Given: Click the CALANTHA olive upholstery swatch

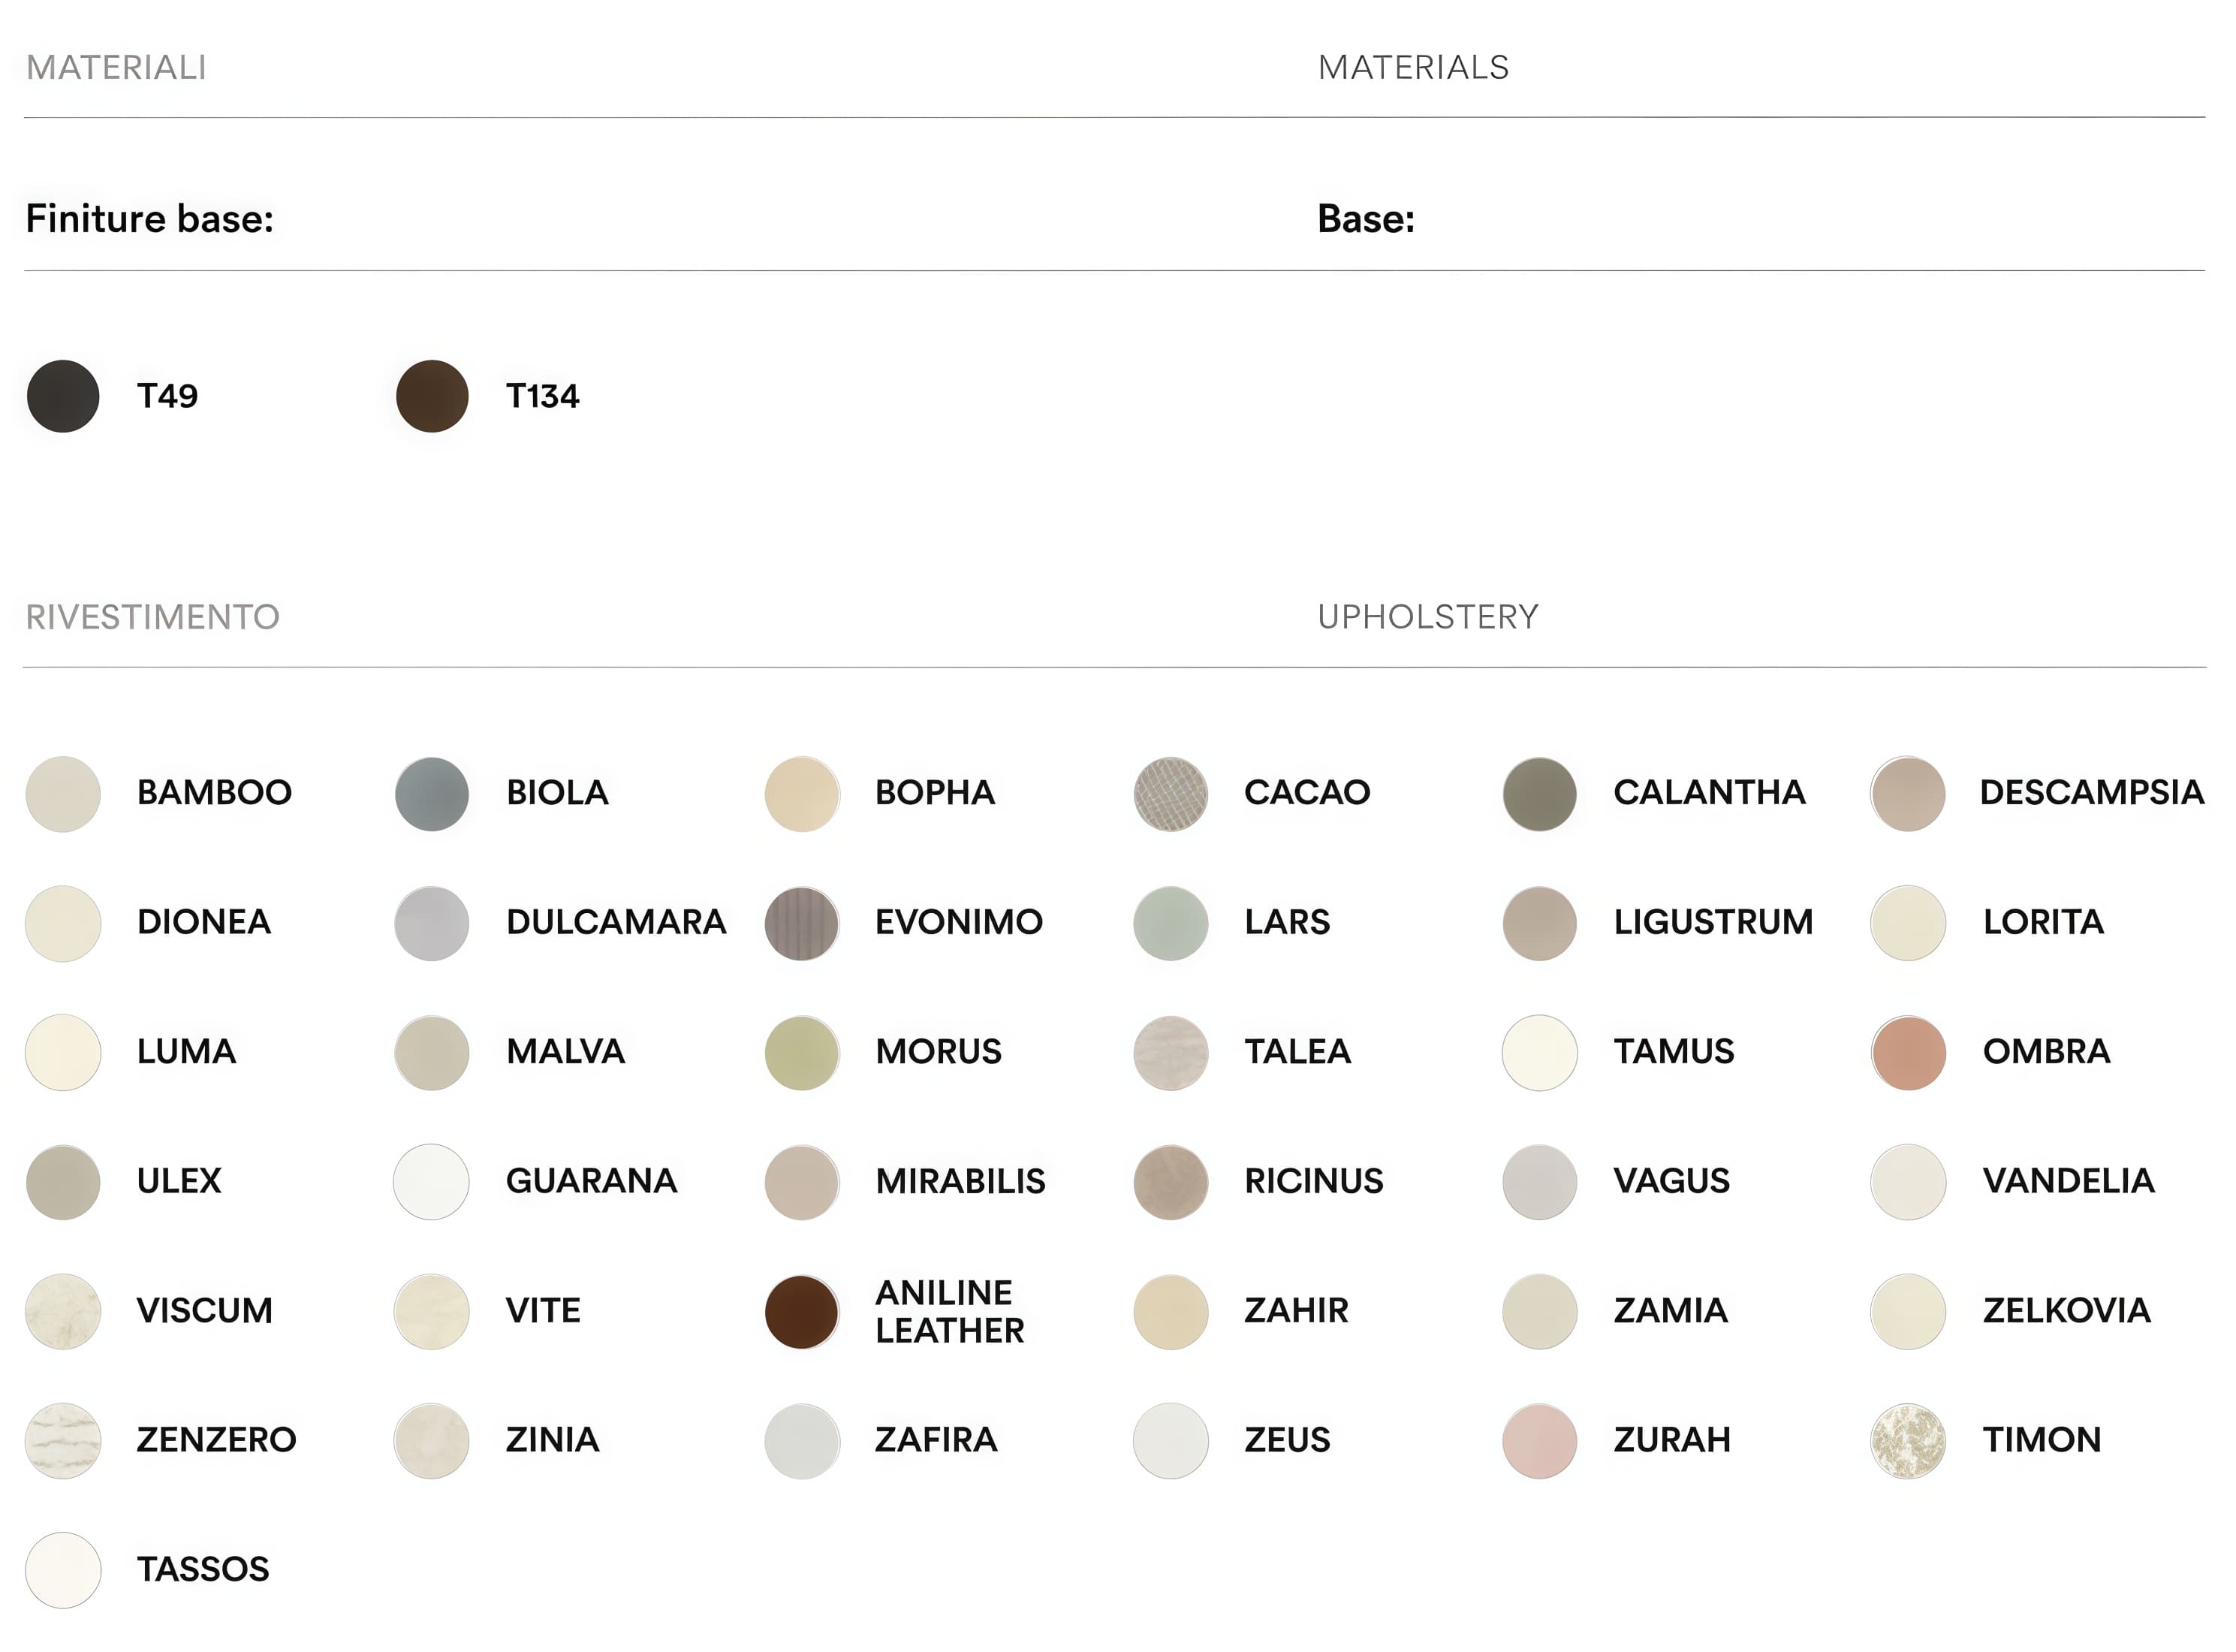Looking at the screenshot, I should click(x=1539, y=794).
